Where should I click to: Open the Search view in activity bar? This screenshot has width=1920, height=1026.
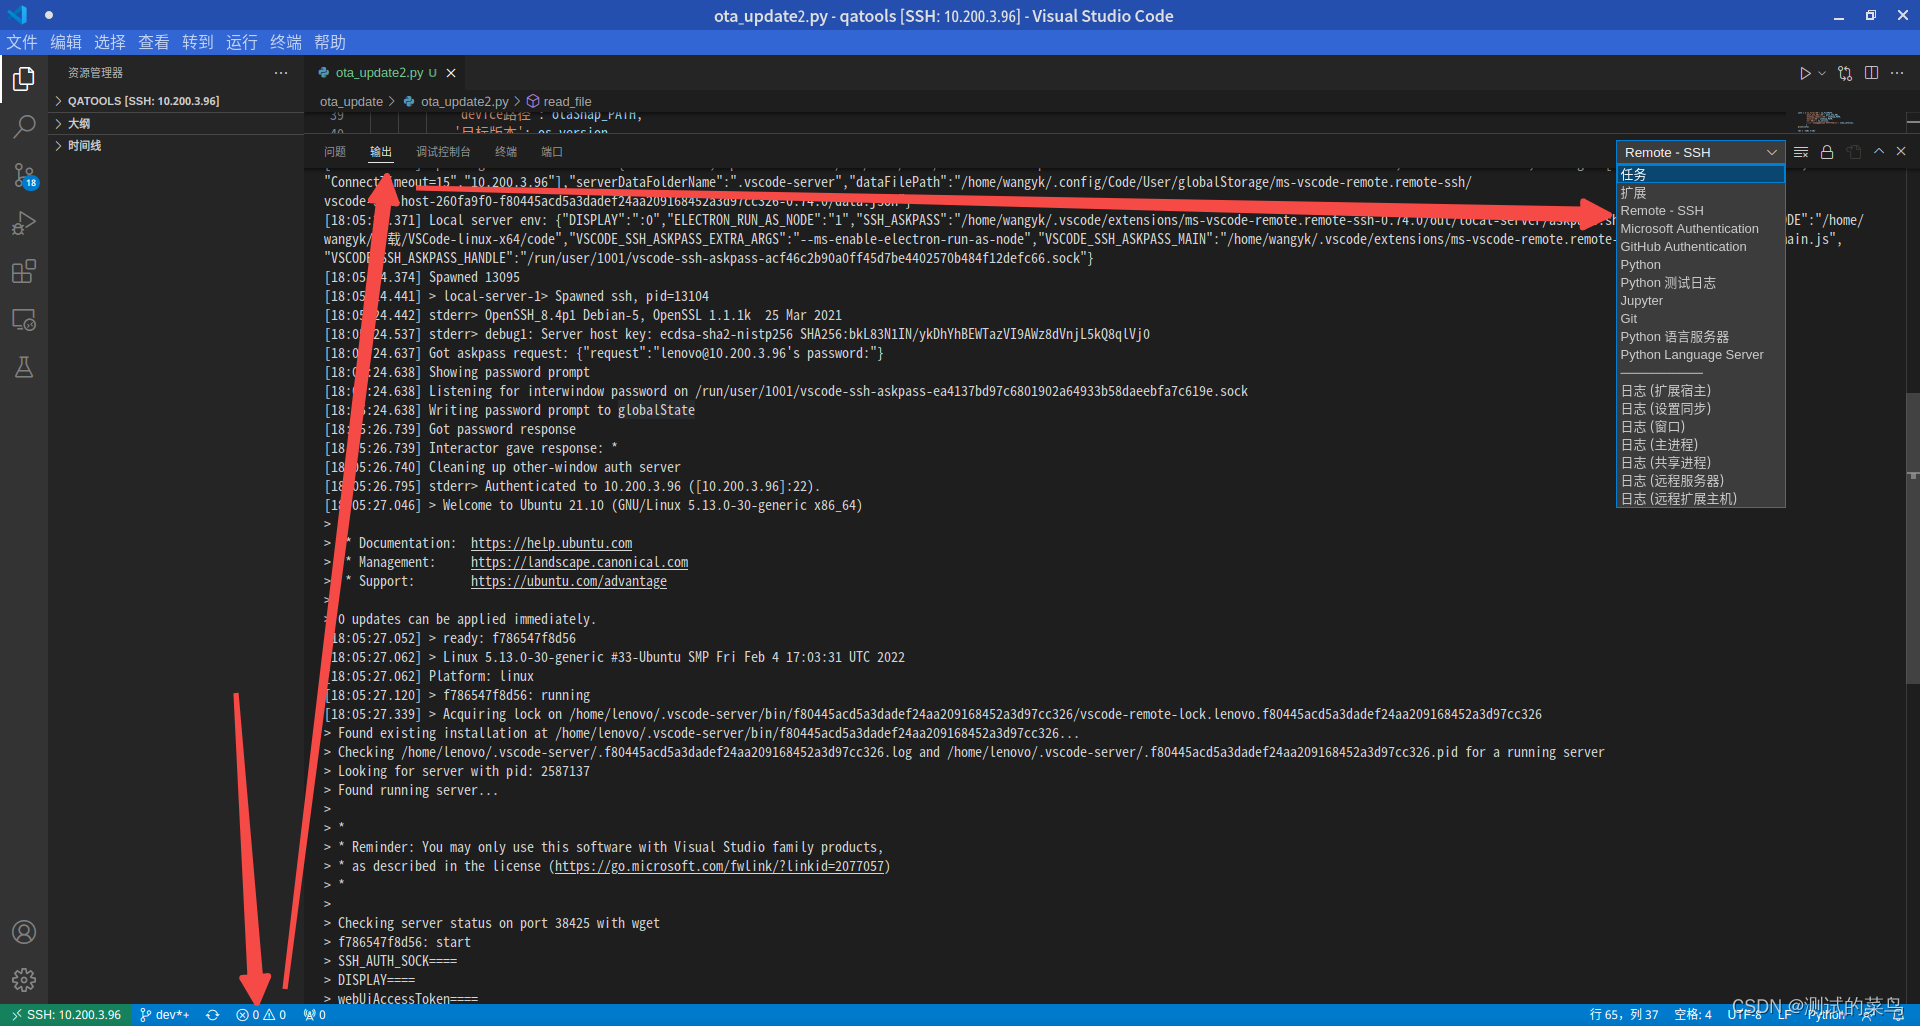(24, 126)
